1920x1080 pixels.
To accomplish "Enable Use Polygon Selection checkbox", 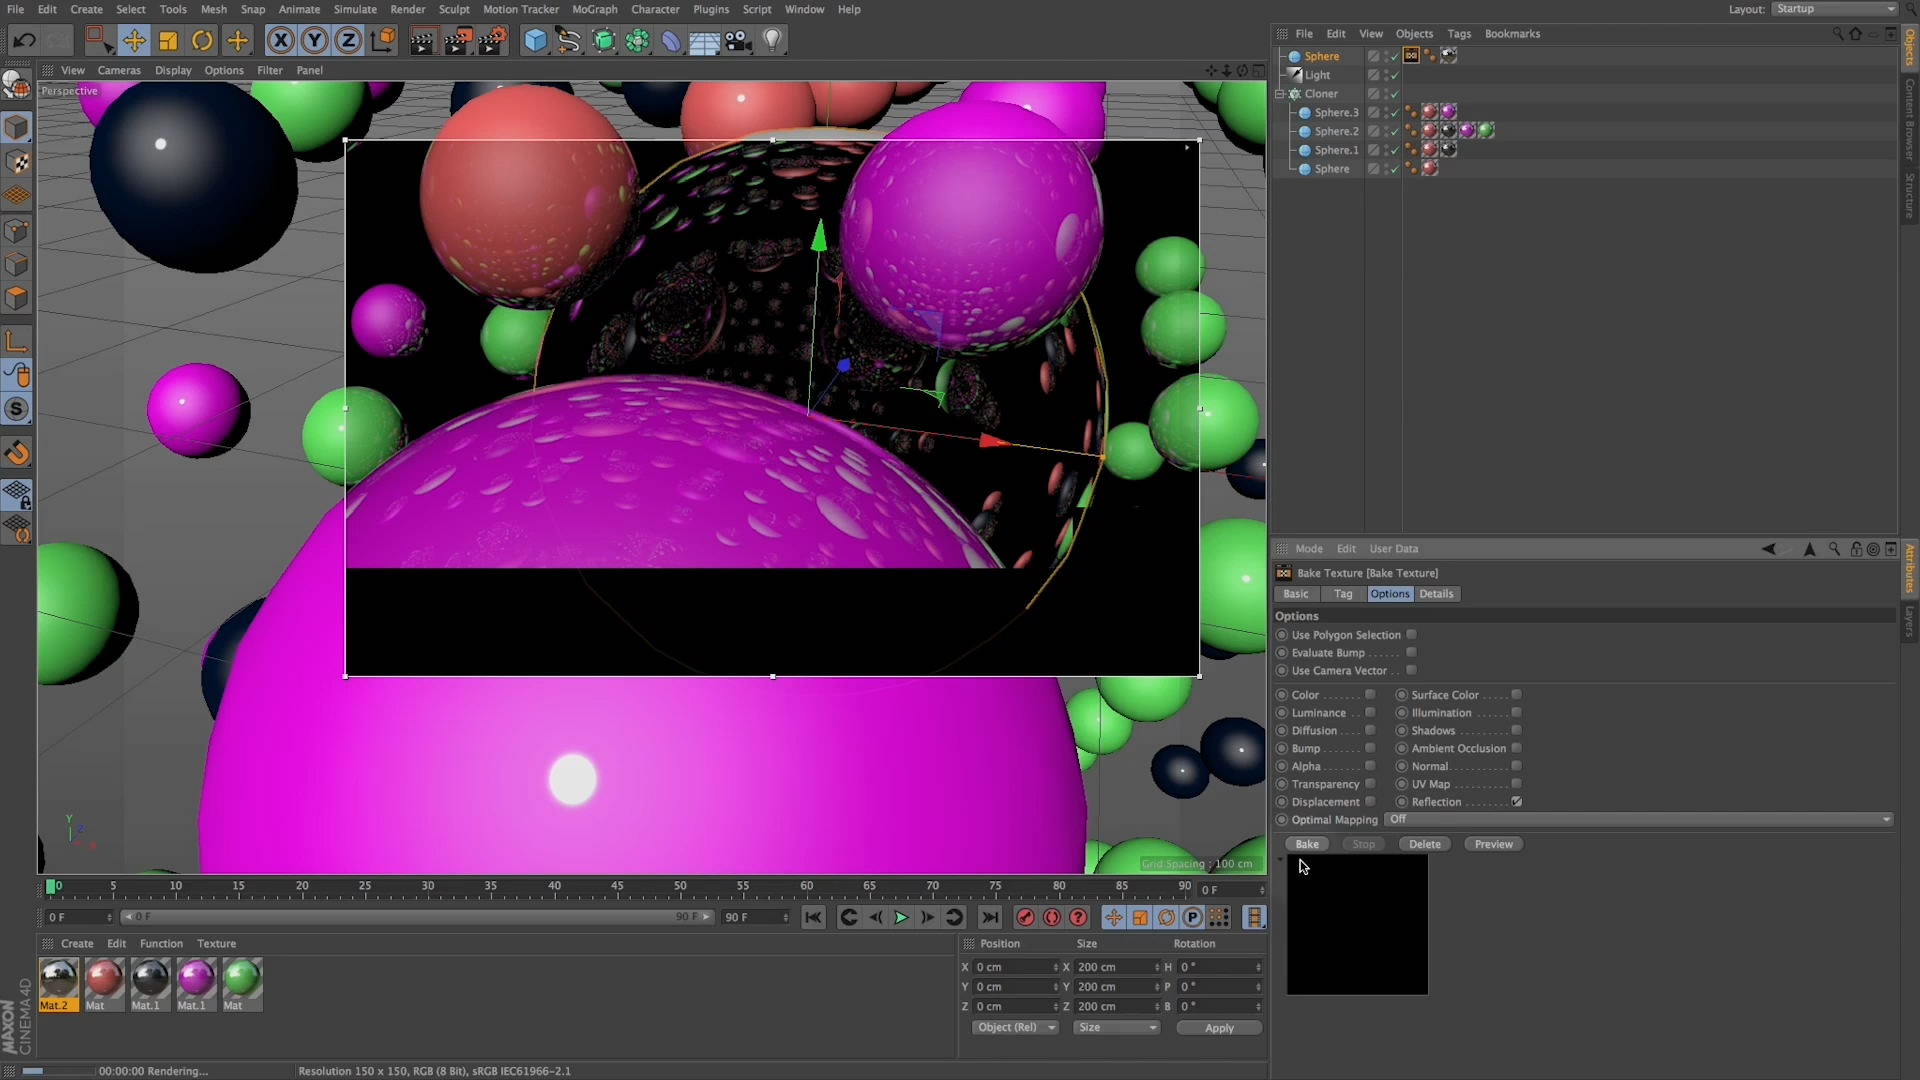I will [1411, 634].
